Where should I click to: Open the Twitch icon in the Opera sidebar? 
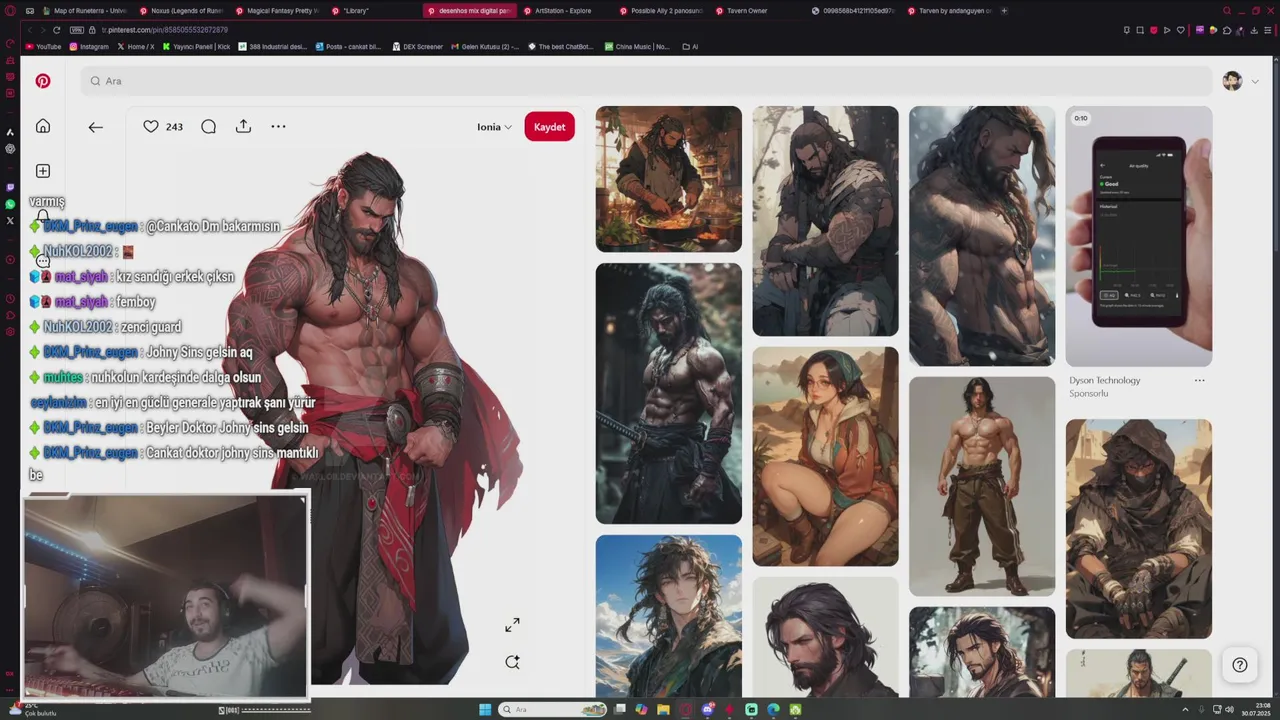tap(10, 187)
